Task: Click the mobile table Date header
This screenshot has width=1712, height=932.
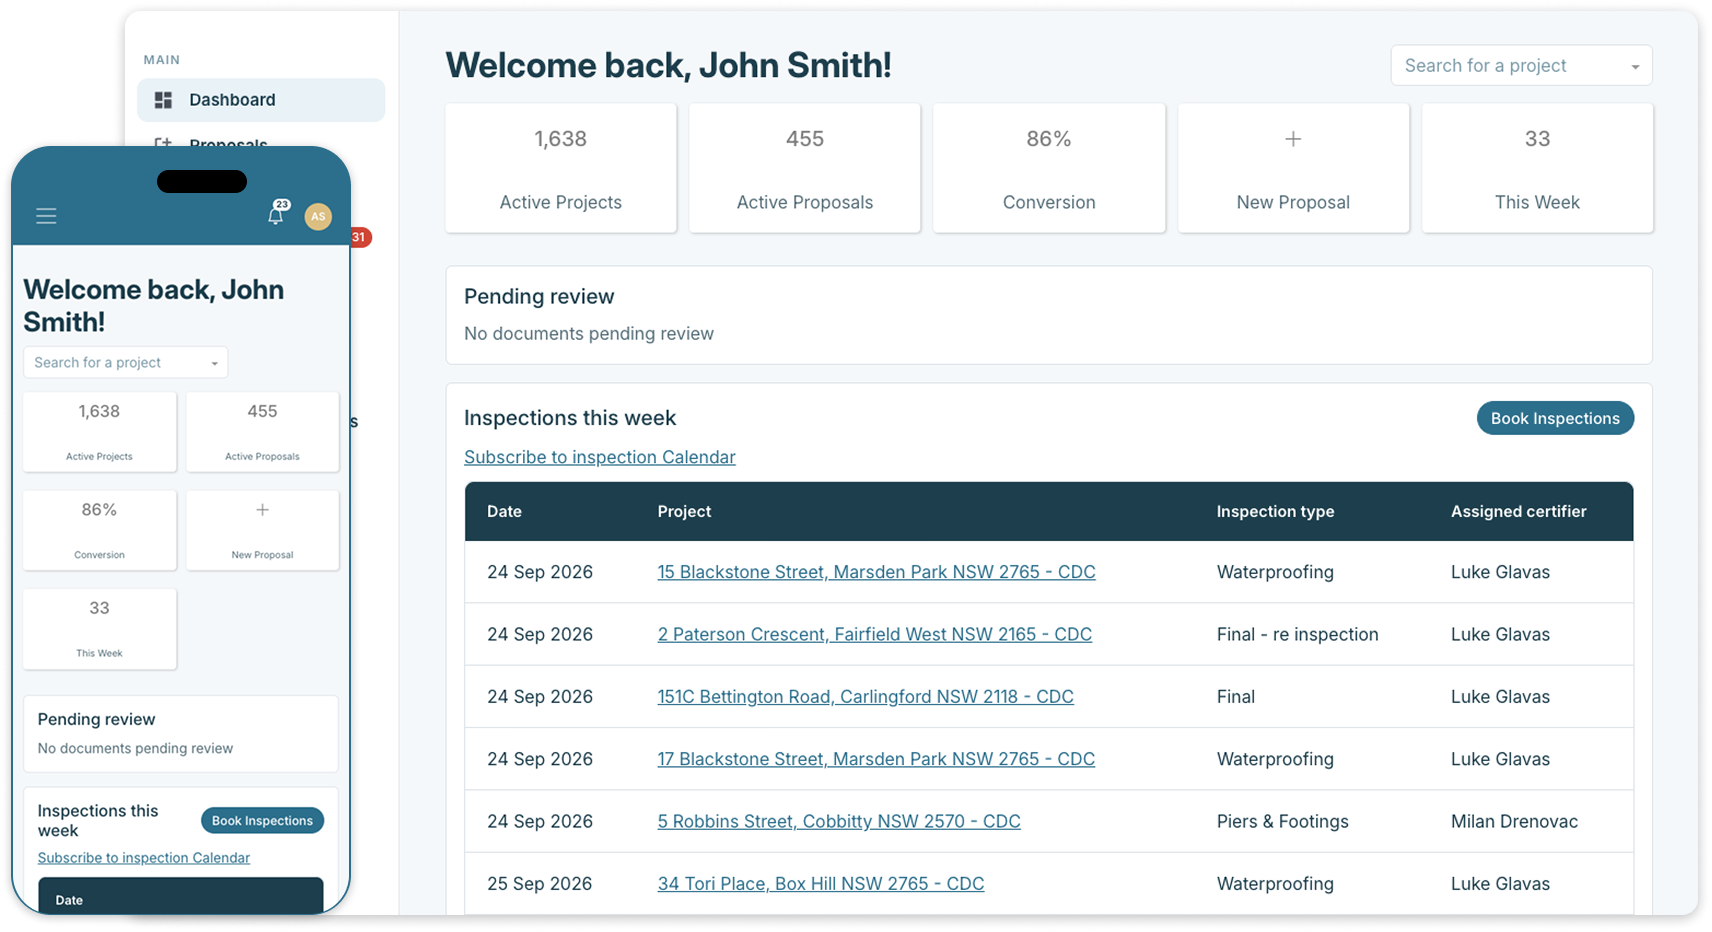Action: (69, 900)
